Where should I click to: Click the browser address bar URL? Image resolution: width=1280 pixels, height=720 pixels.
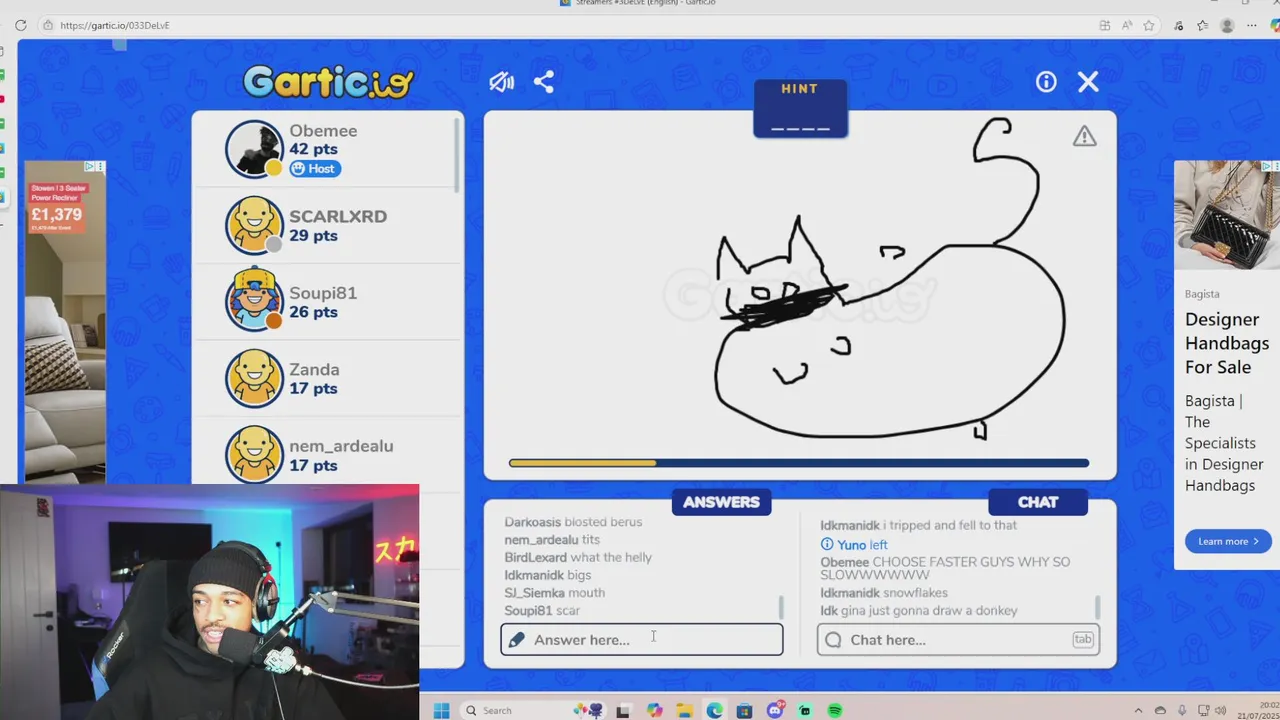115,25
